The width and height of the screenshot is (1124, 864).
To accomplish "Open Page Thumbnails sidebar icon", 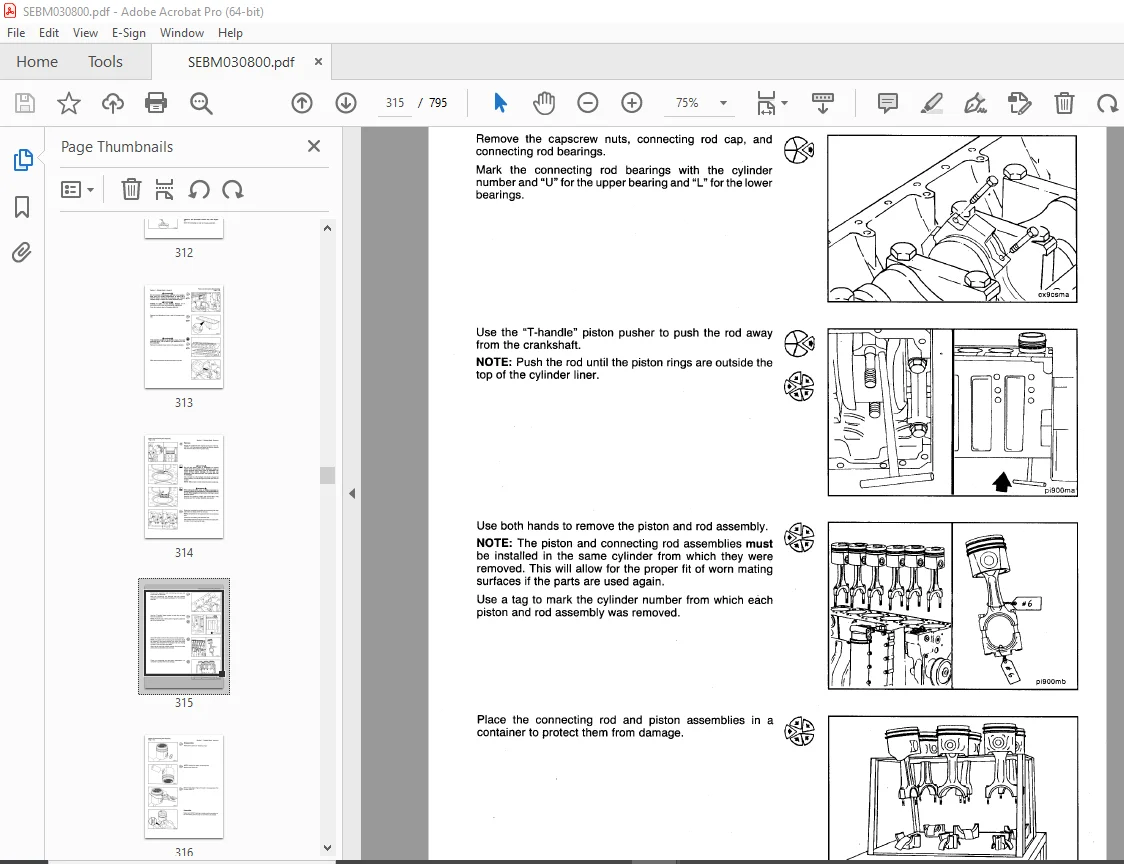I will [x=22, y=160].
